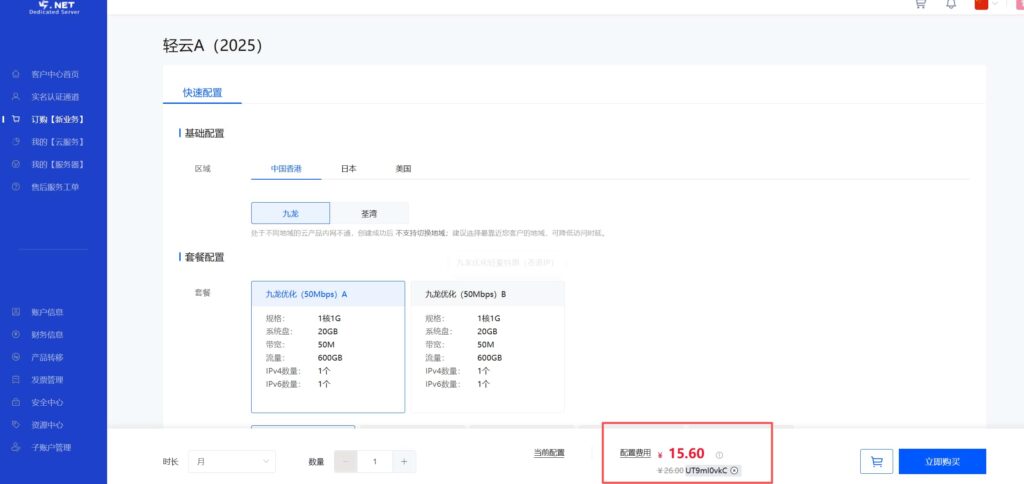Go to 实名认证通道 in the sidebar
Screen dimensions: 1024x484
(x=54, y=97)
